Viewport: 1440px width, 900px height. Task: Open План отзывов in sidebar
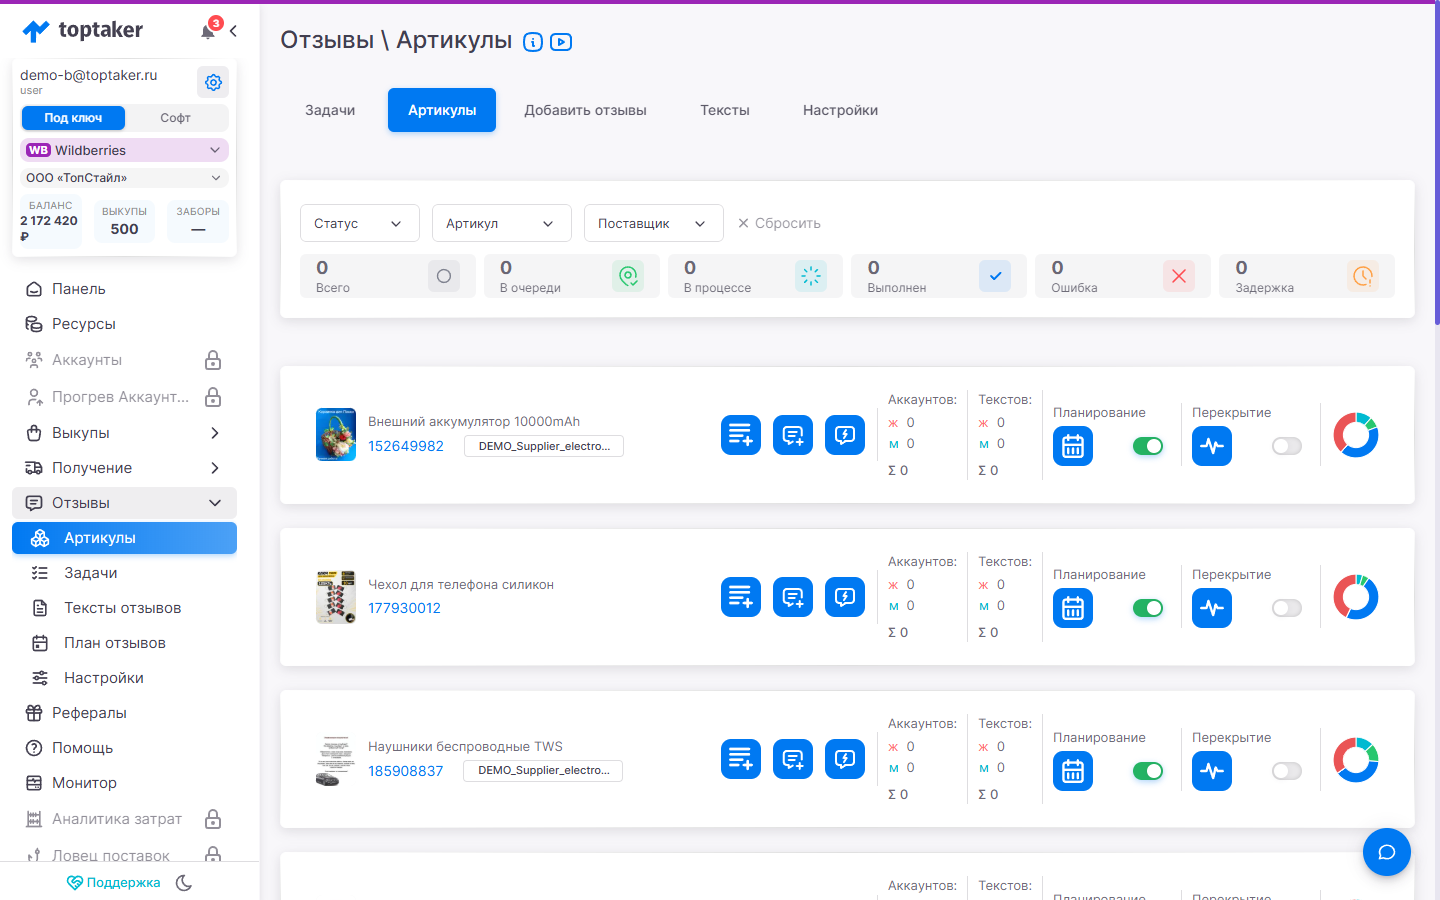124,643
